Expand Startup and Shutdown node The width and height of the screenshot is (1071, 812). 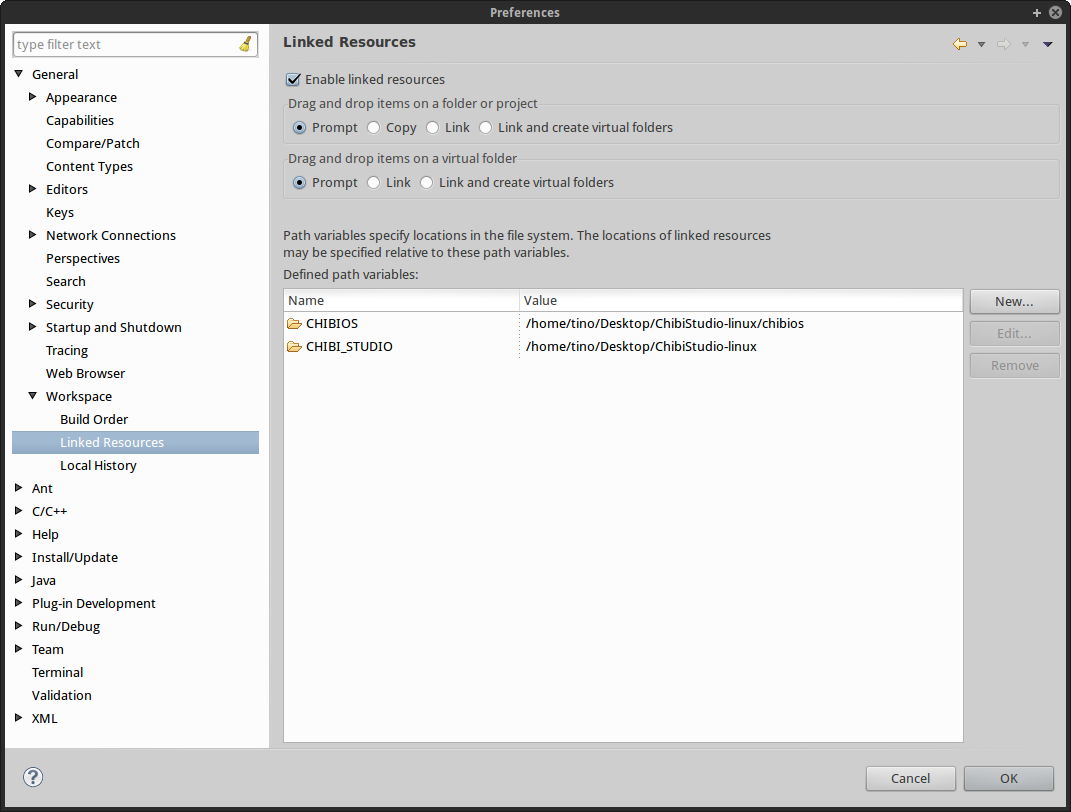(x=32, y=327)
